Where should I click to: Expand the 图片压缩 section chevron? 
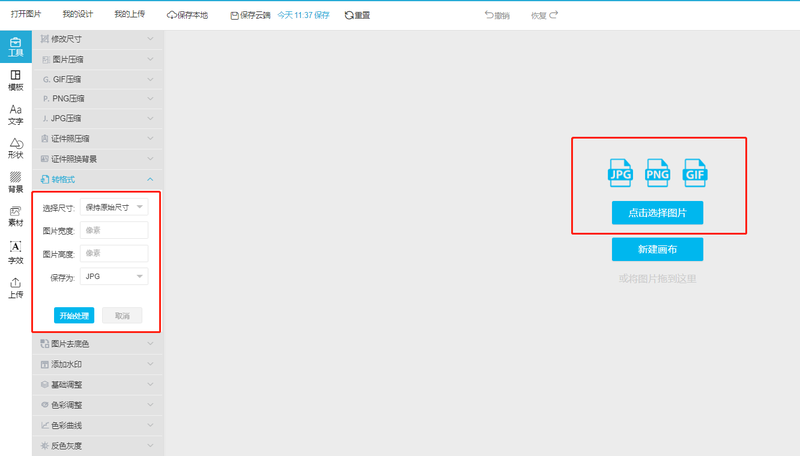pos(150,59)
